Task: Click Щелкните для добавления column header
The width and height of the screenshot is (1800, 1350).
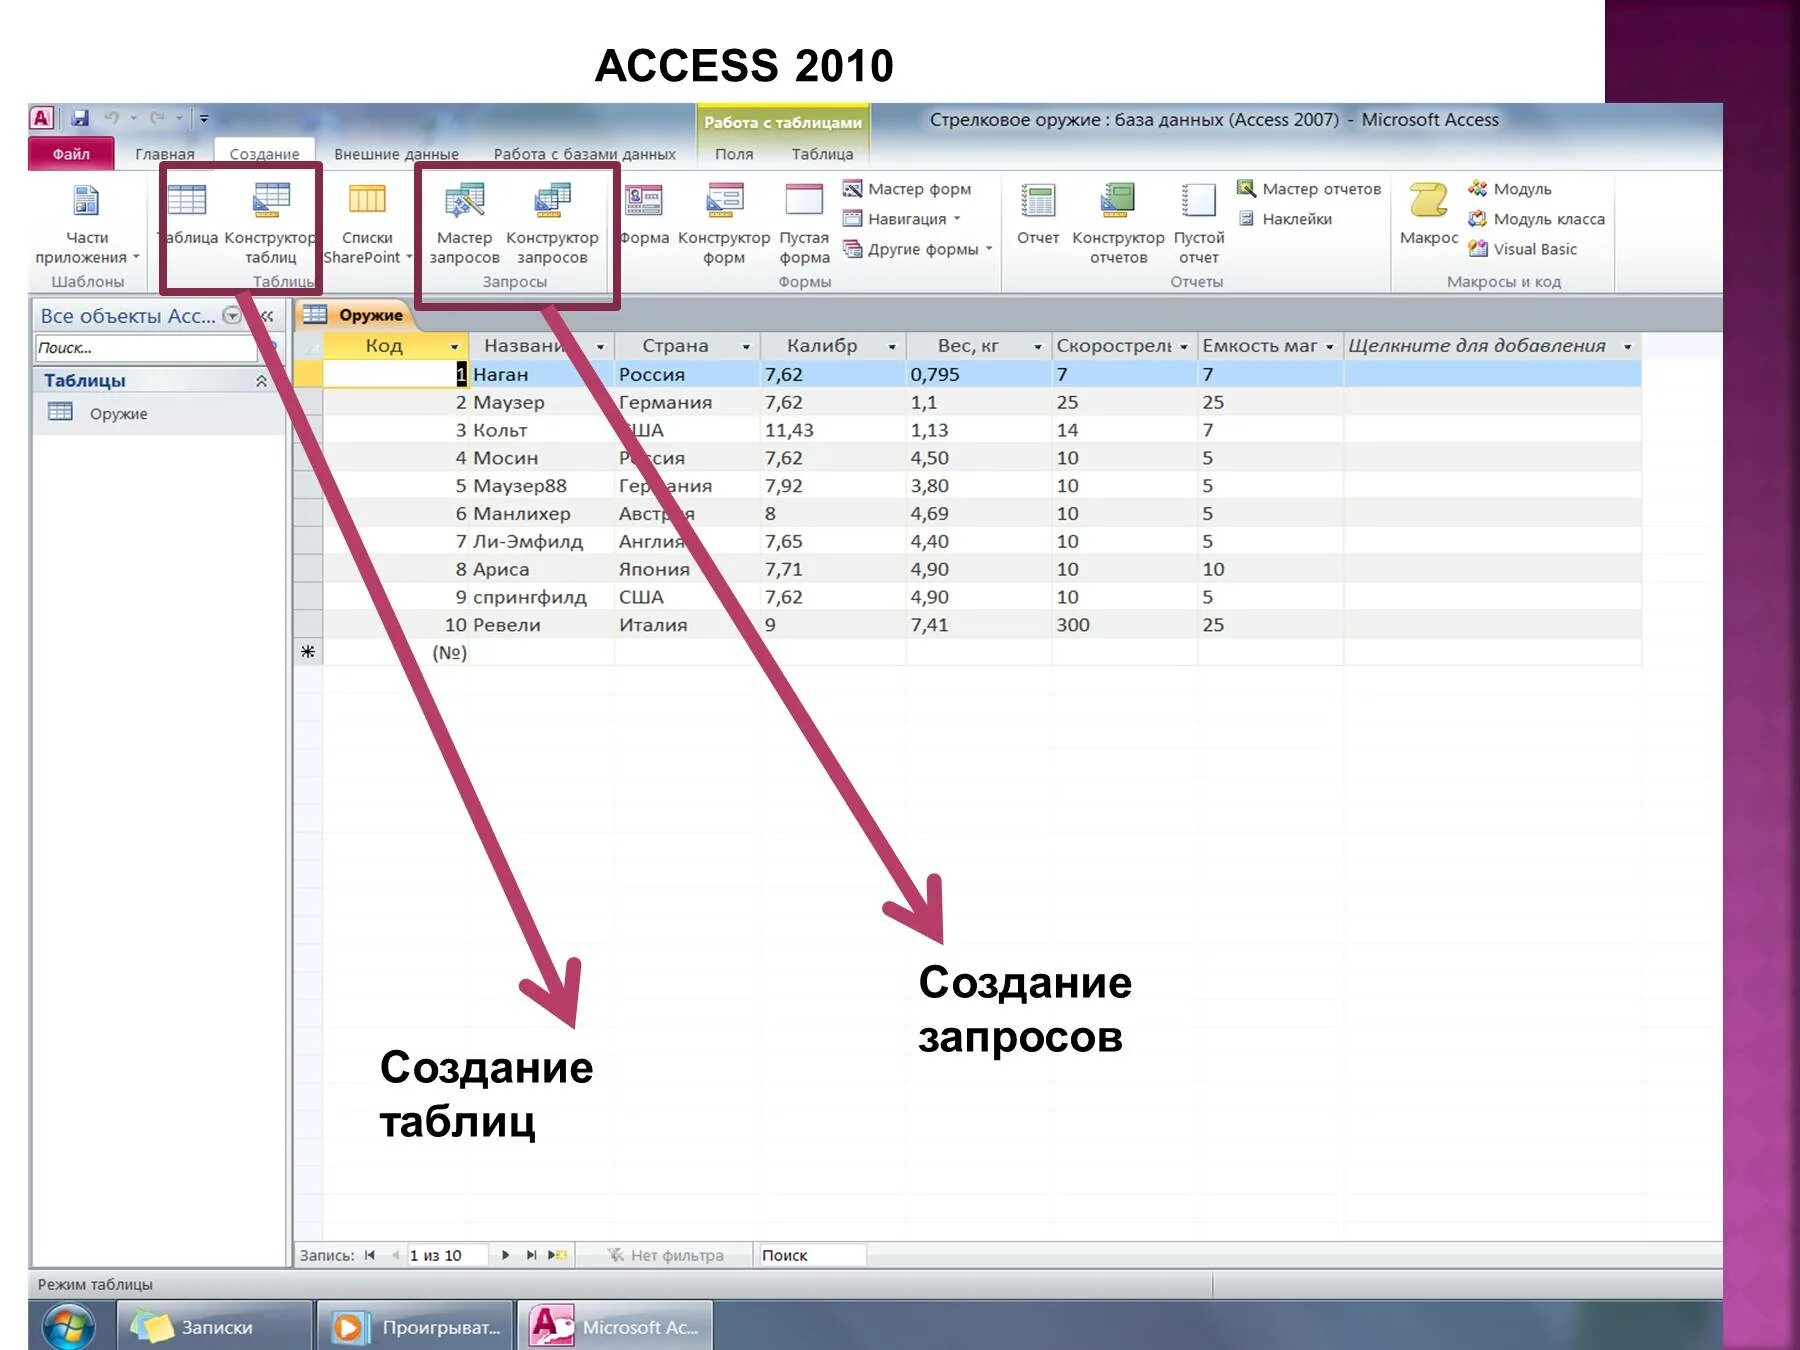Action: coord(1490,346)
